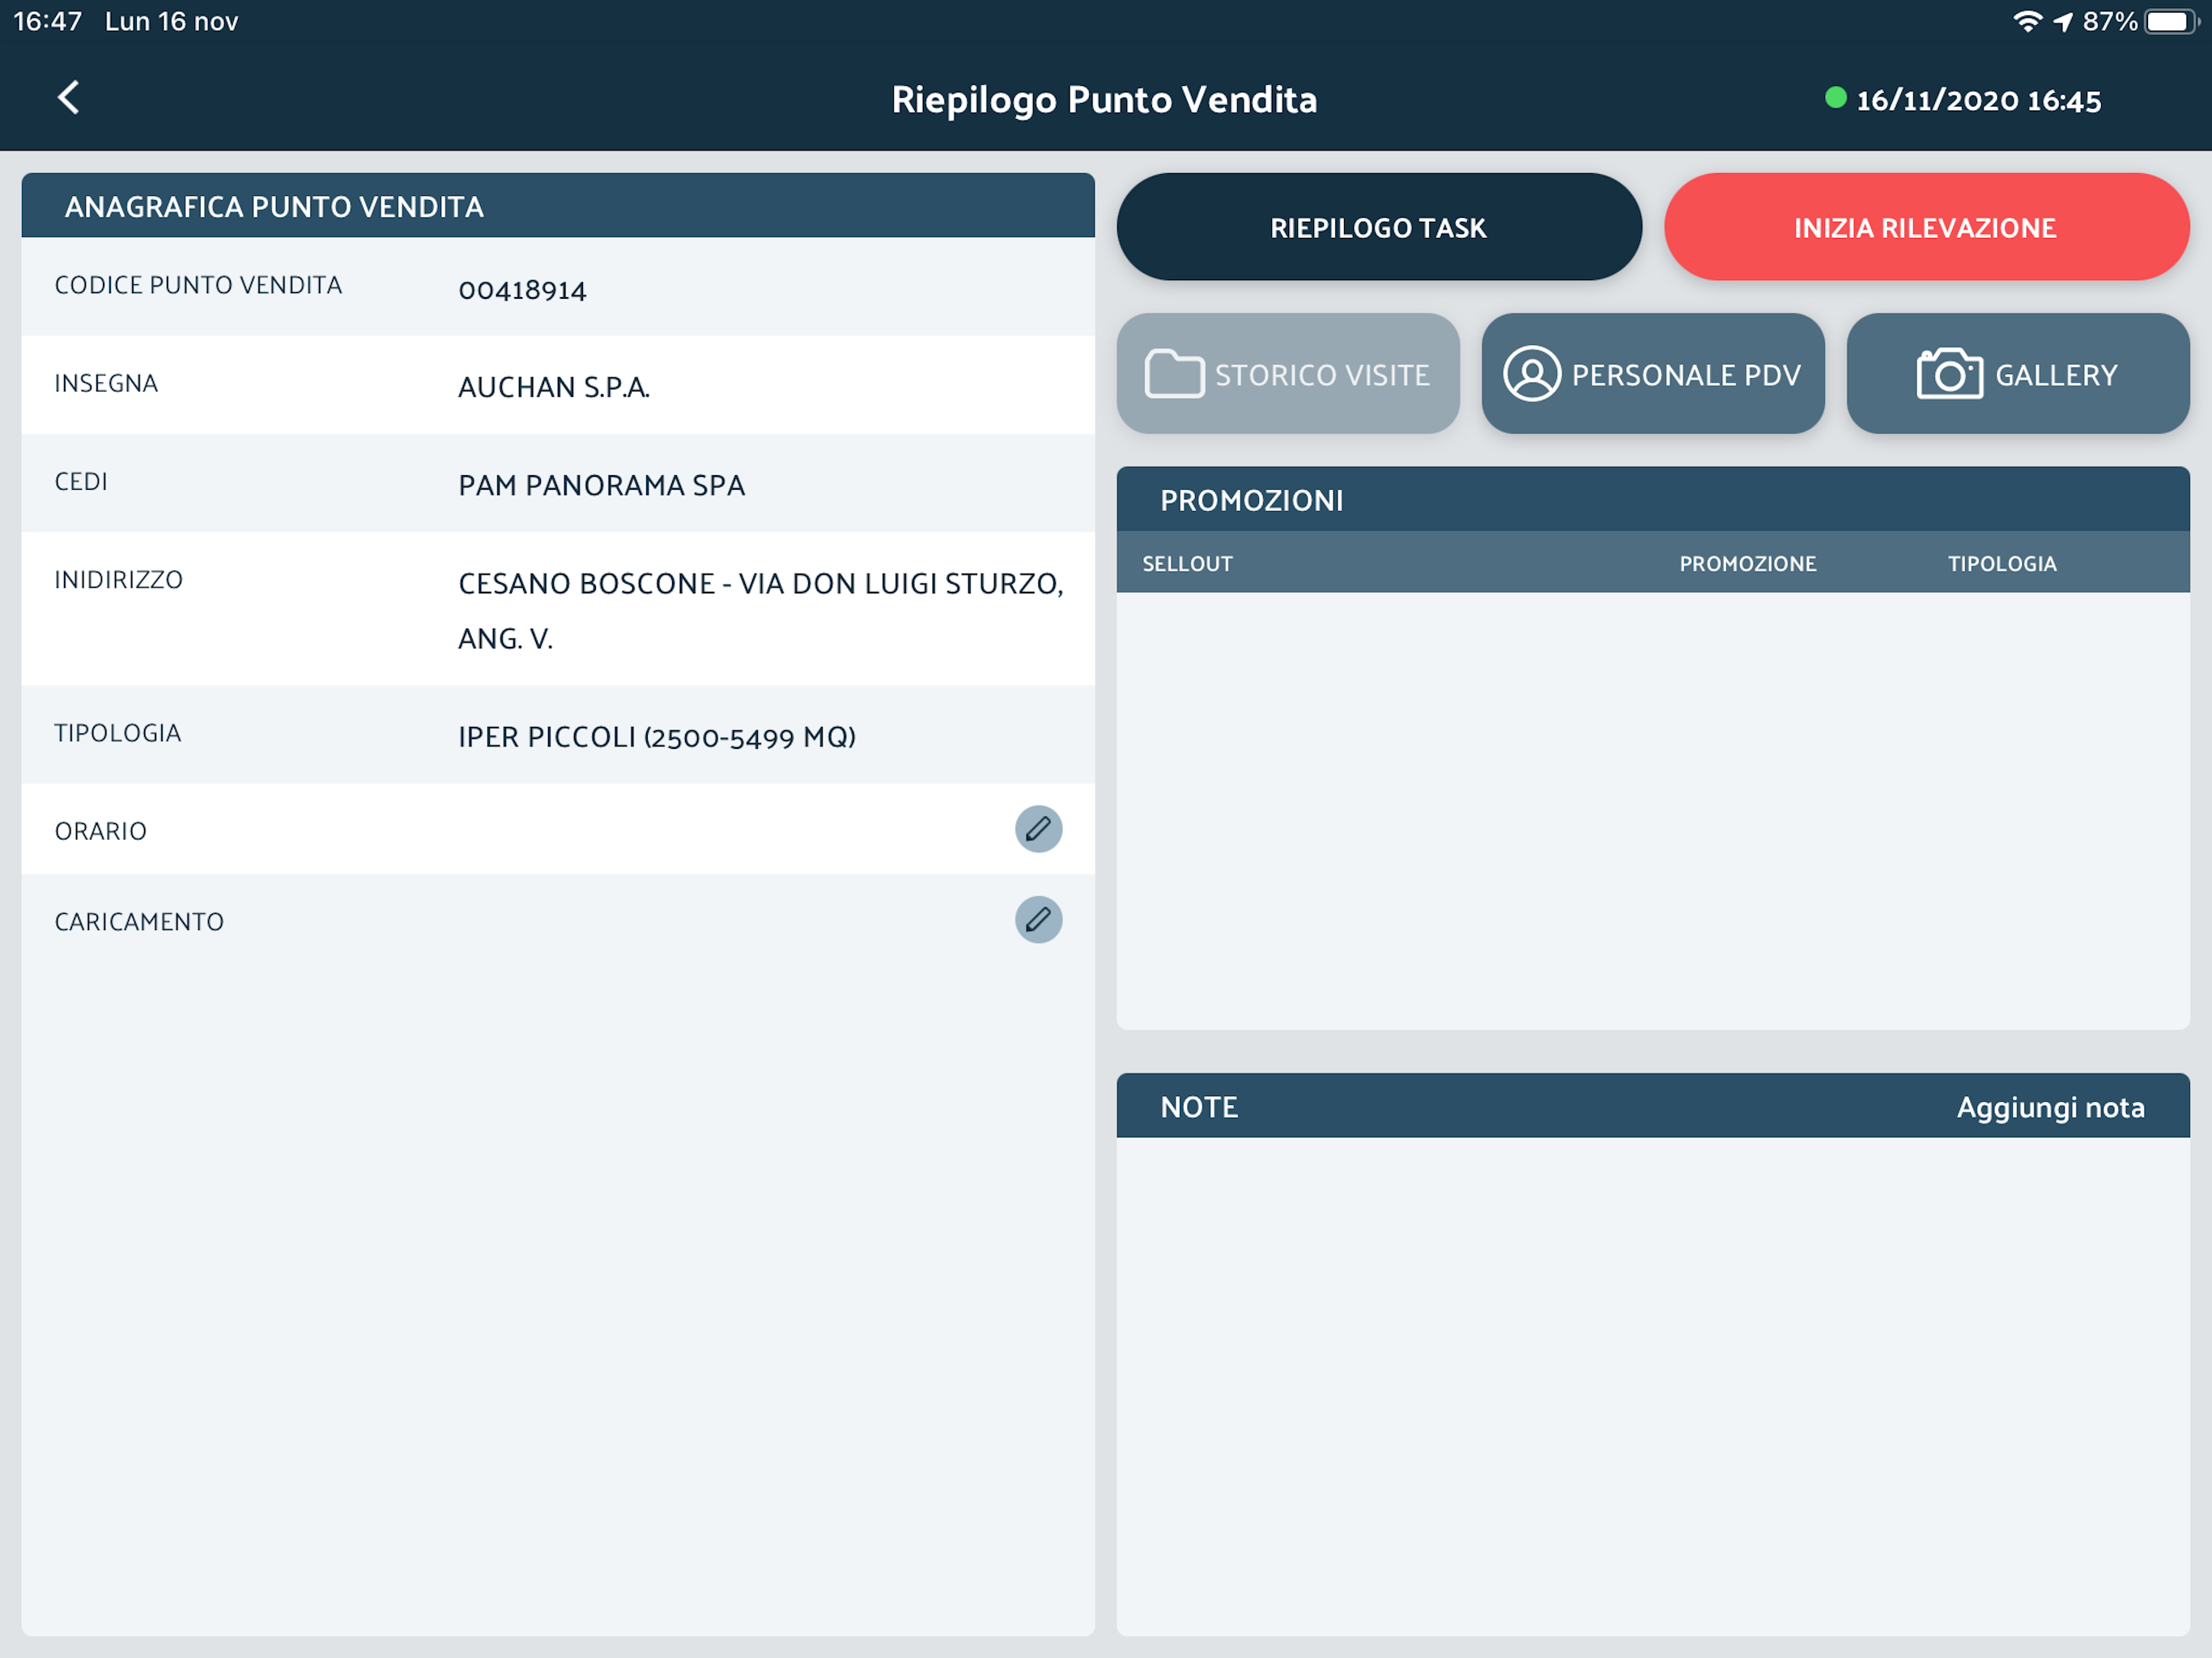
Task: Open the GALLERY
Action: coord(2018,374)
